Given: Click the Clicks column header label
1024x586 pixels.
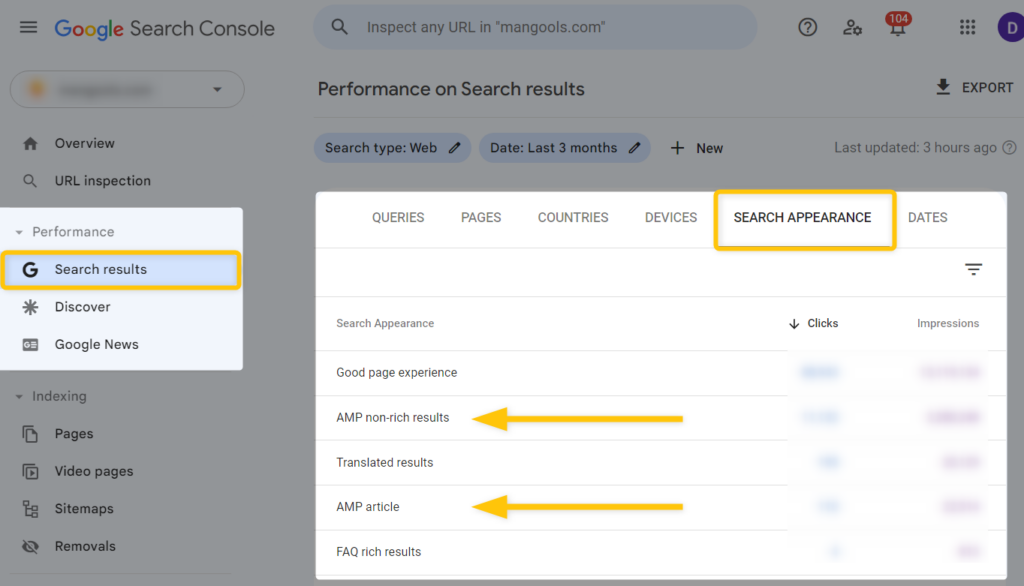Looking at the screenshot, I should point(822,323).
